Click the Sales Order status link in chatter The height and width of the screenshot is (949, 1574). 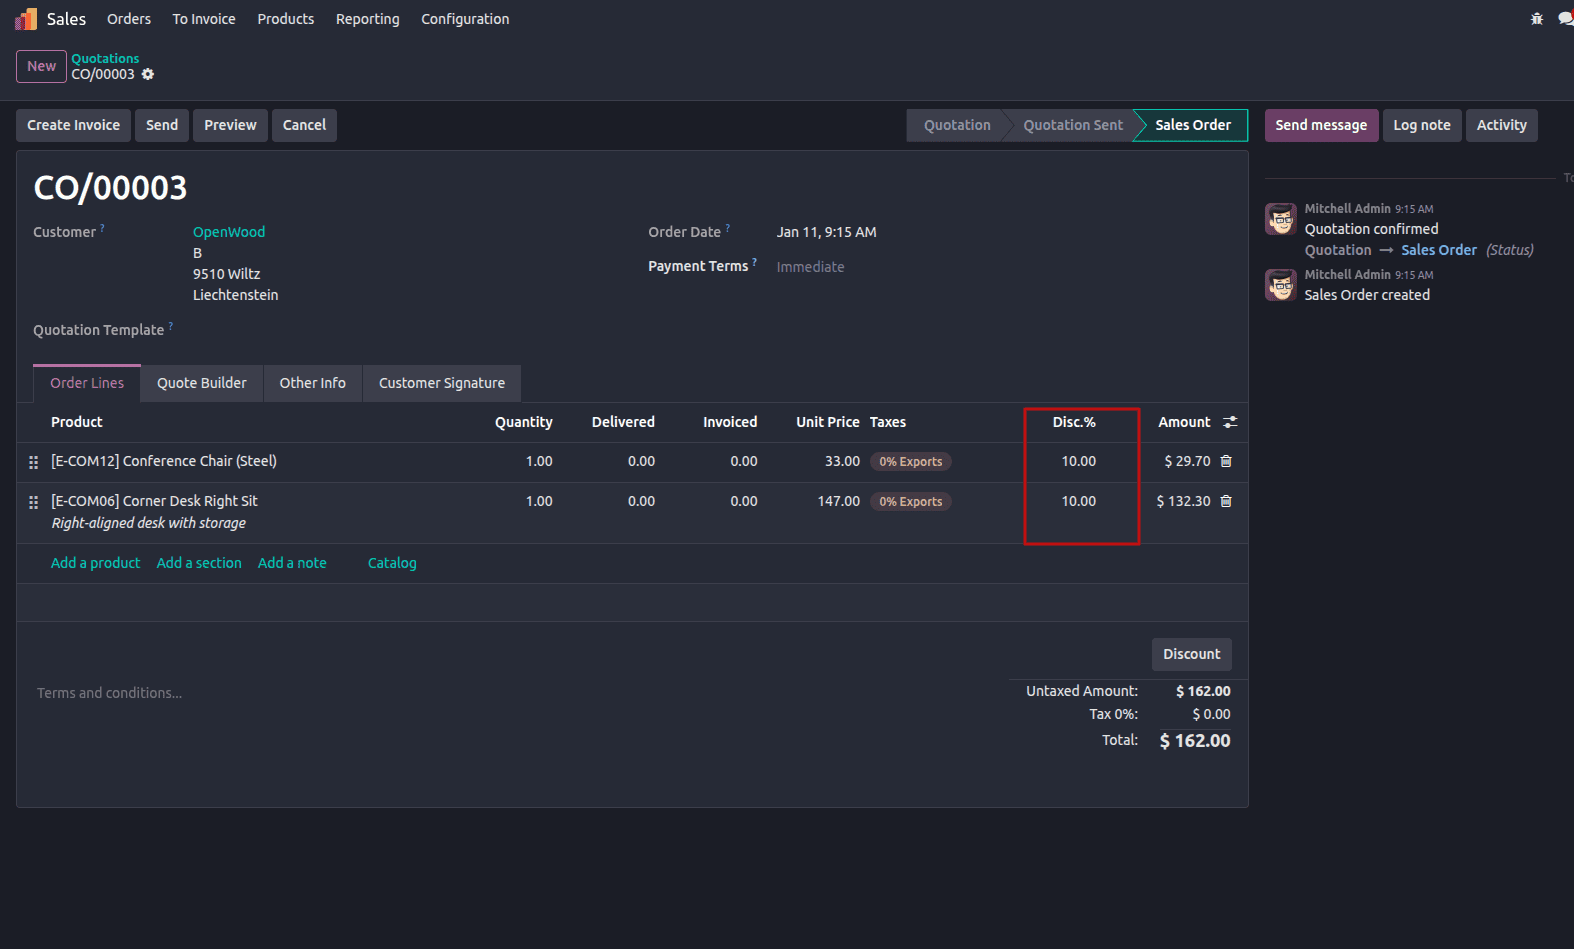click(1439, 250)
